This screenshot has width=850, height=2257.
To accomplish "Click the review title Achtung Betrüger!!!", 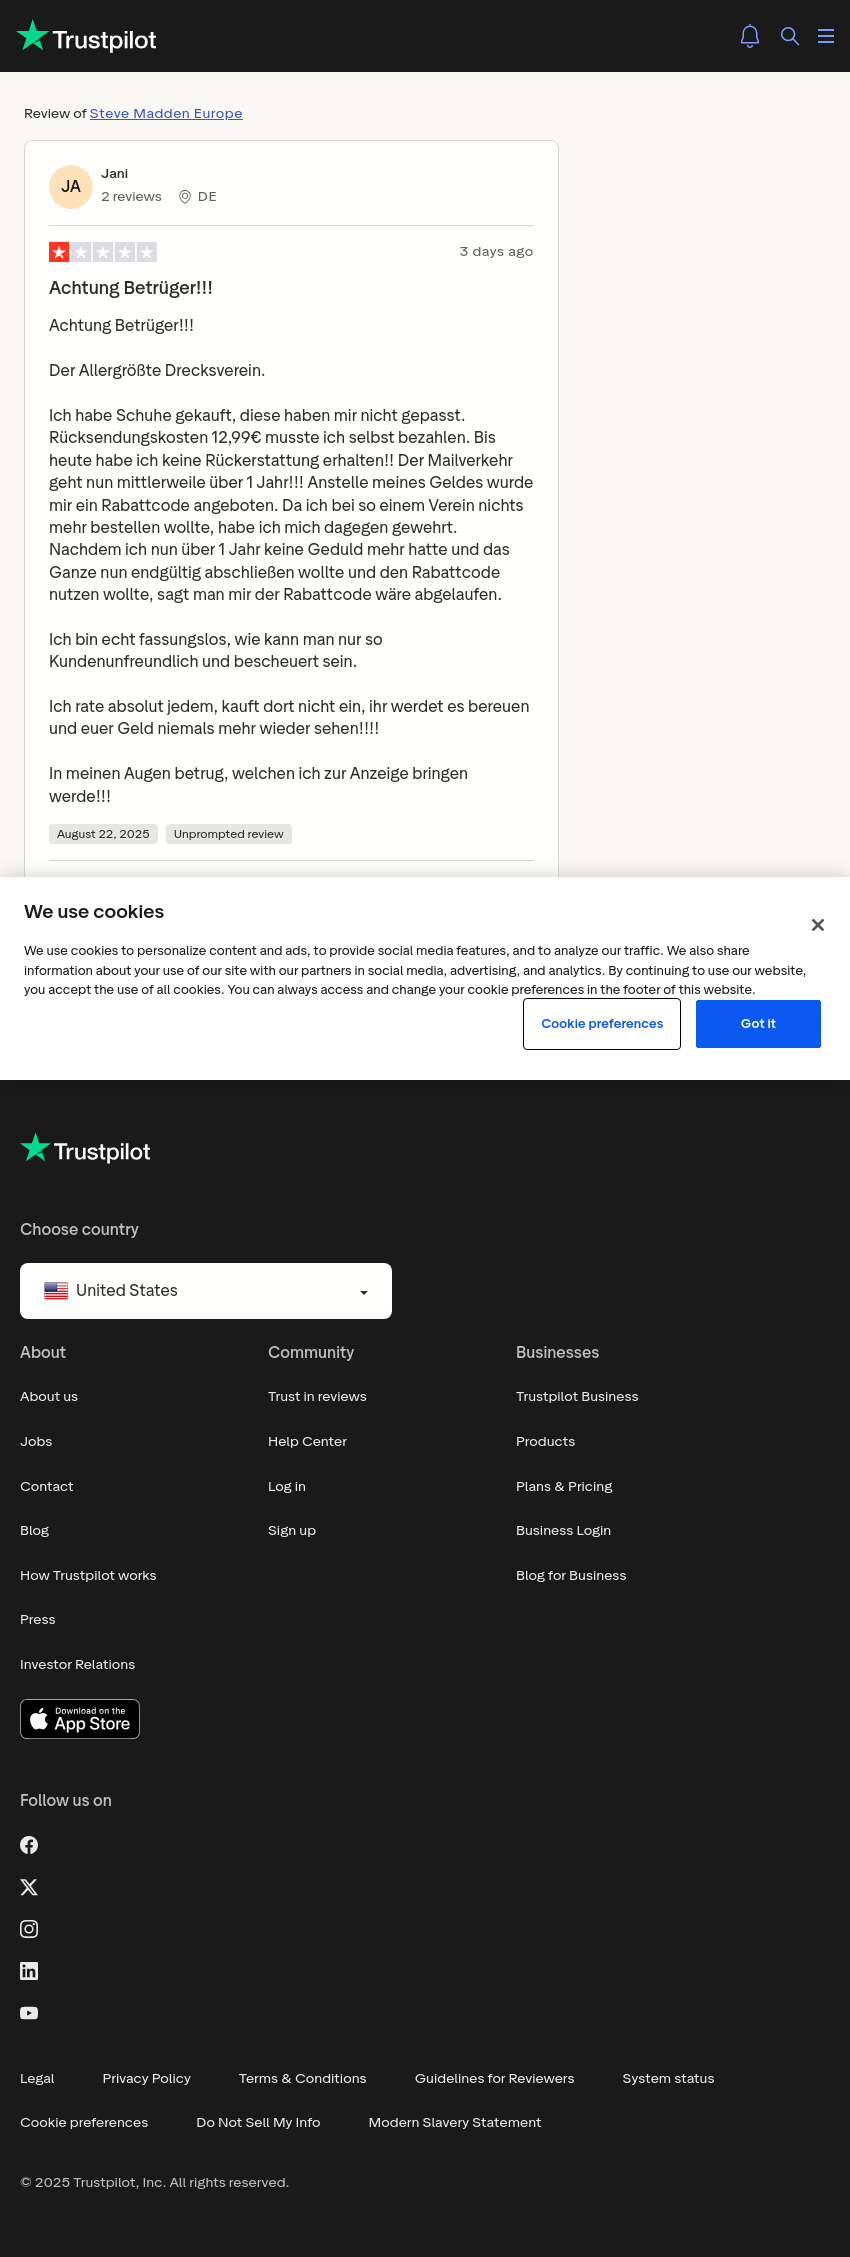I will coord(131,288).
